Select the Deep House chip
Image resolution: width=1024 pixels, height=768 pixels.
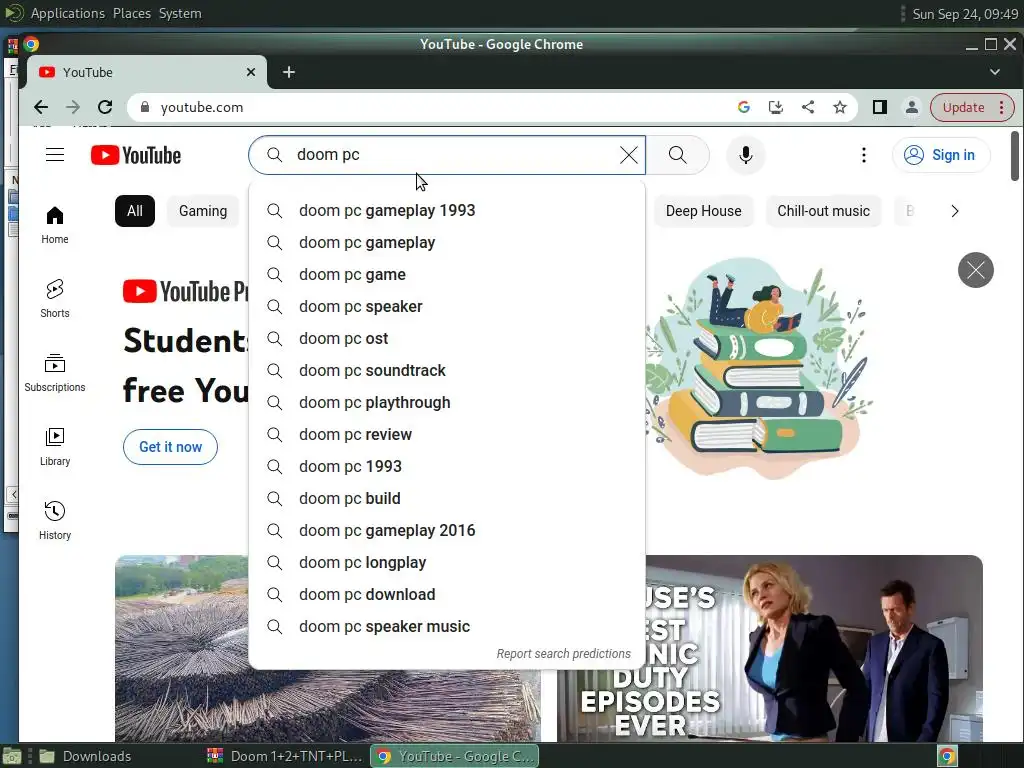click(703, 211)
